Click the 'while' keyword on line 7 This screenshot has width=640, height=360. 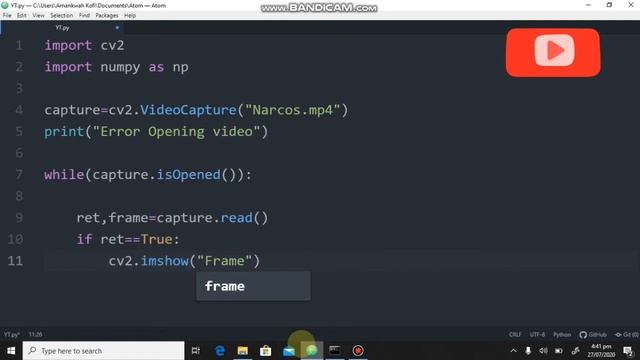pyautogui.click(x=64, y=175)
